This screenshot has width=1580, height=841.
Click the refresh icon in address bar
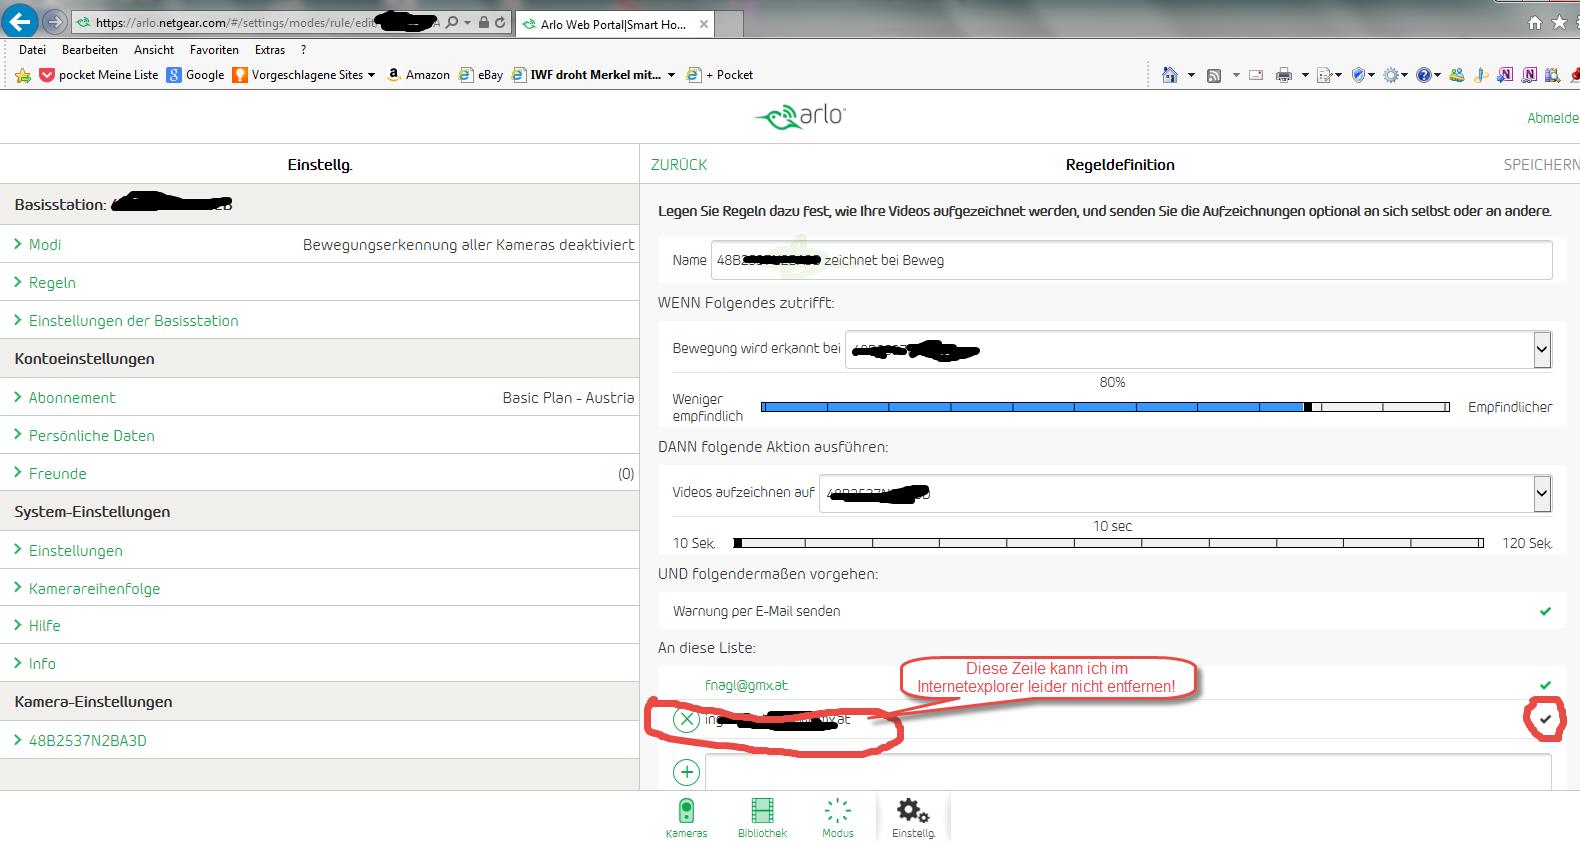pyautogui.click(x=500, y=22)
